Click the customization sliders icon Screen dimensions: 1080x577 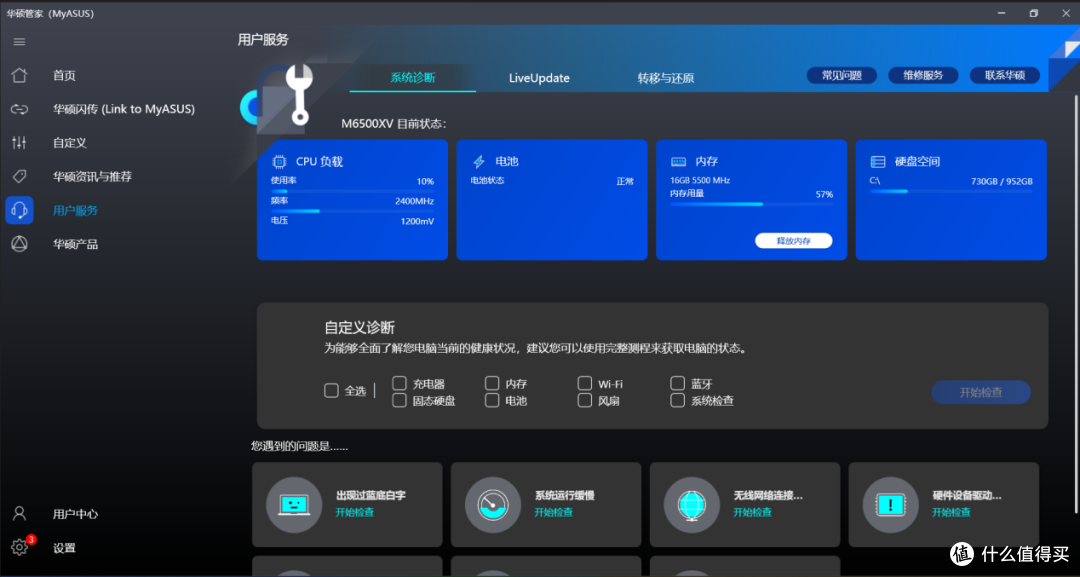coord(19,143)
